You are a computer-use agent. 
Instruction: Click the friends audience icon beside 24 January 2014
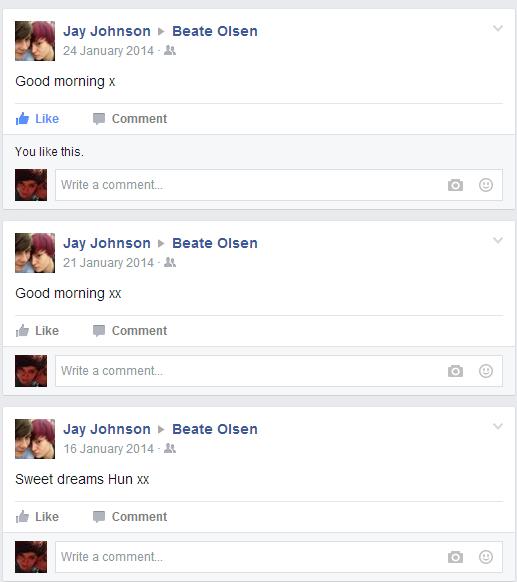coord(170,50)
